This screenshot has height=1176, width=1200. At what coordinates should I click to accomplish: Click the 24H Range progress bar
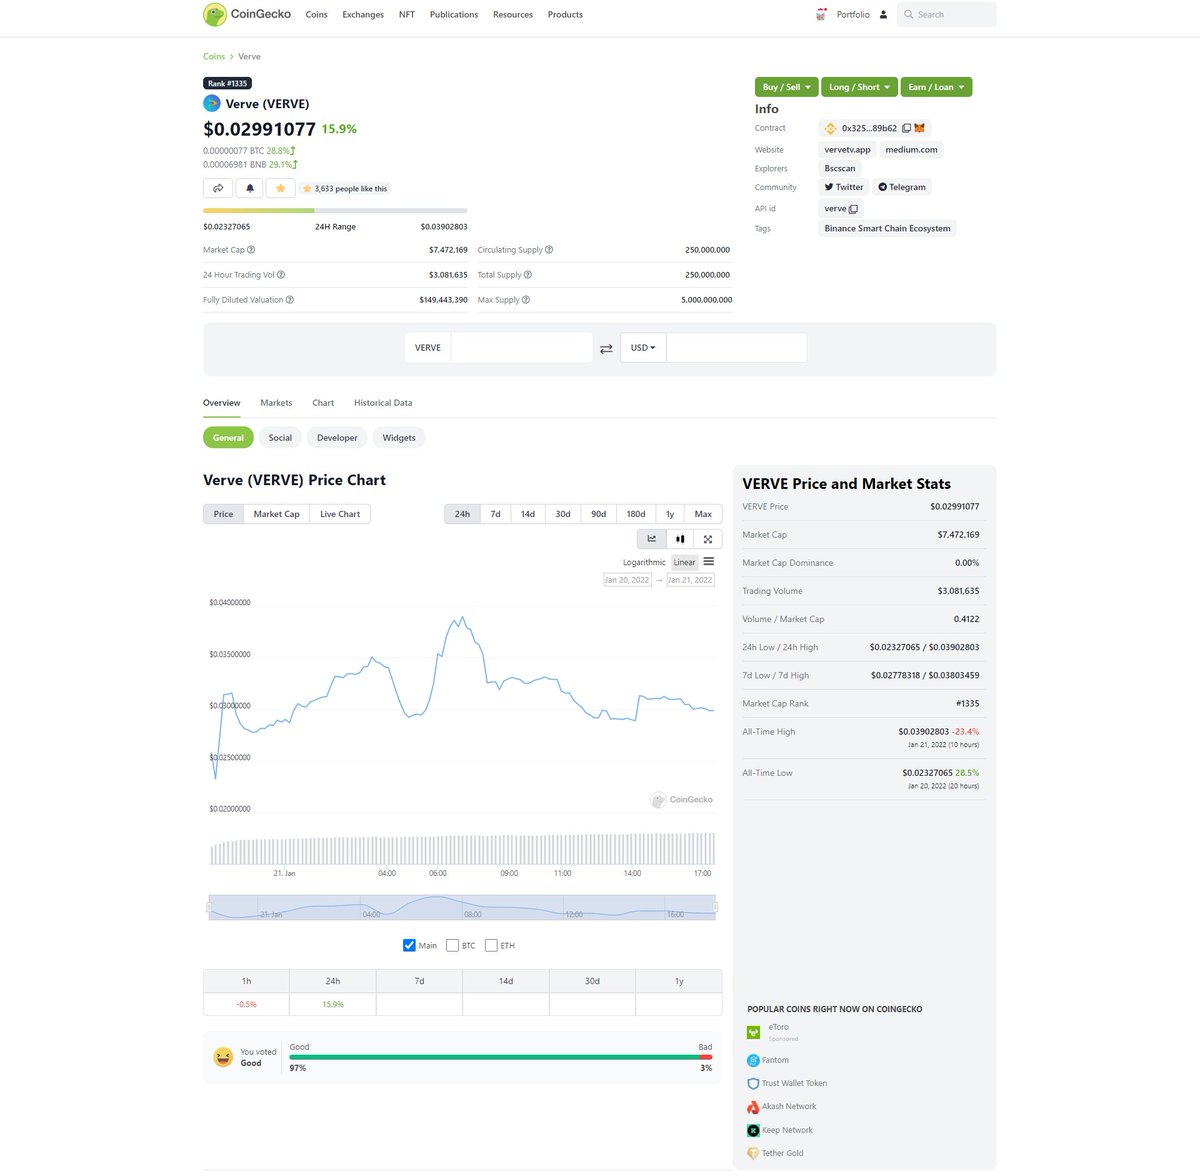tap(335, 210)
